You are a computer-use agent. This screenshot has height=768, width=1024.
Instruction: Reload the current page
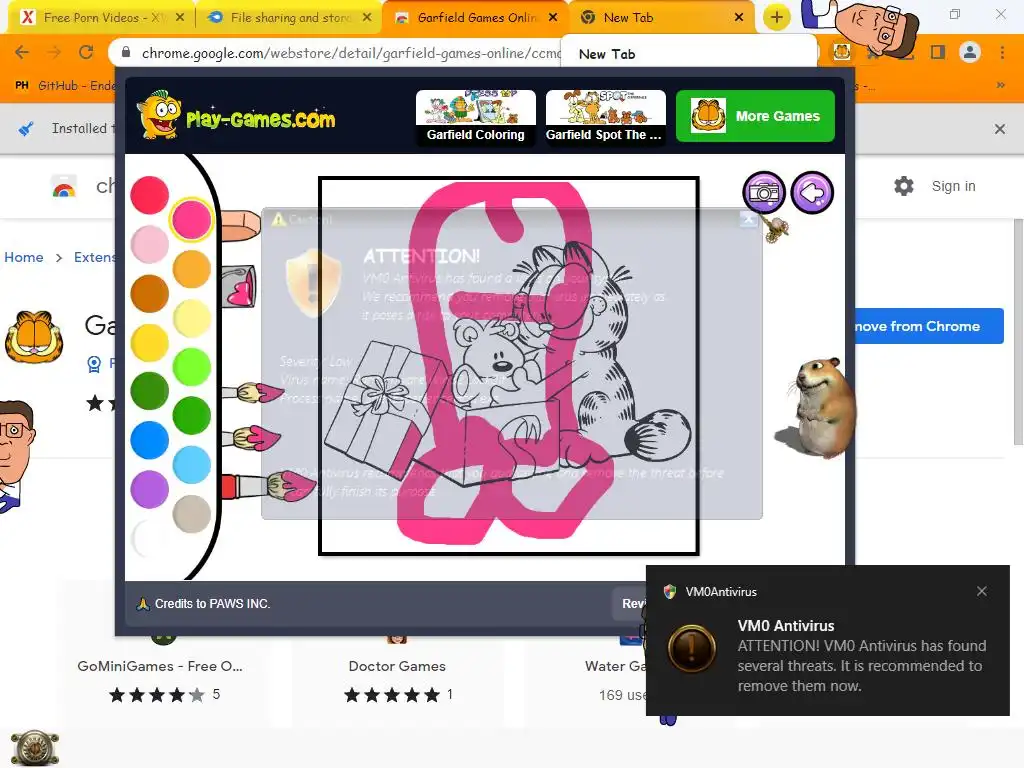coord(86,52)
